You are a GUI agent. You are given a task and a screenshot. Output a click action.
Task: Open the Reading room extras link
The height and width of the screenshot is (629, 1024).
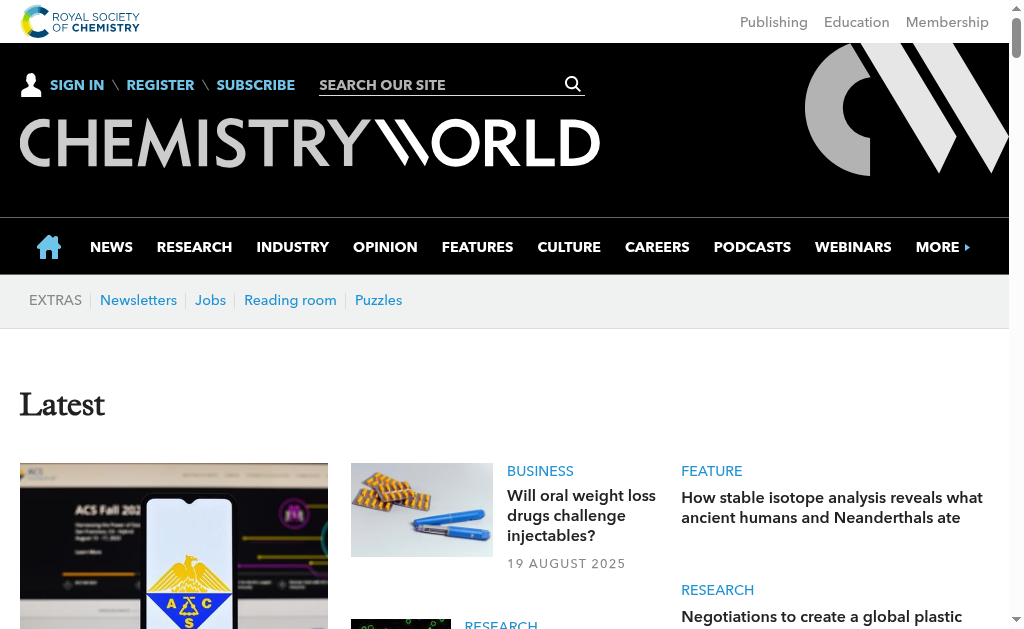pyautogui.click(x=290, y=300)
